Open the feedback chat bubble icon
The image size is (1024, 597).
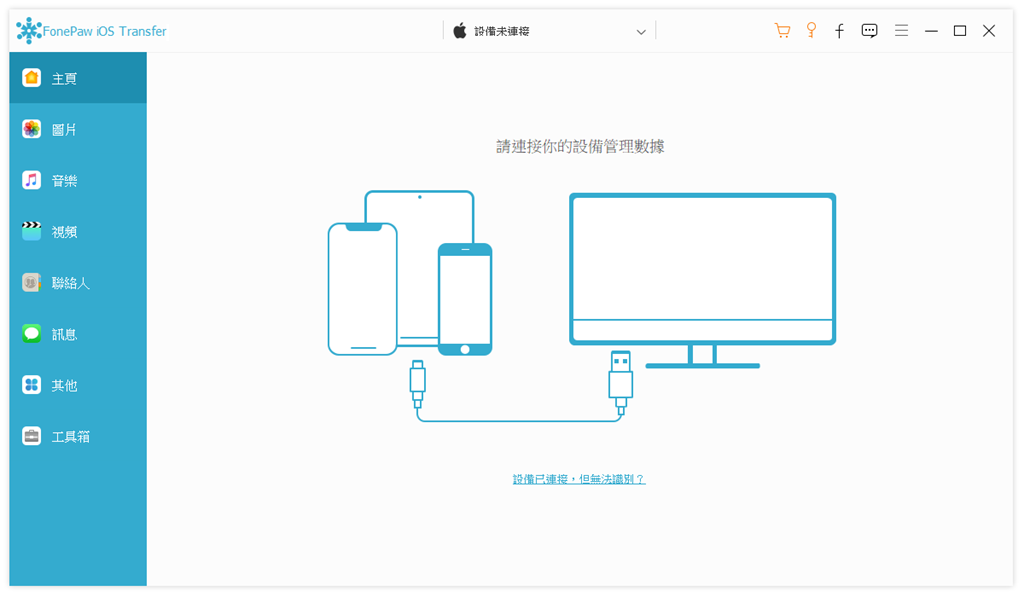(869, 31)
